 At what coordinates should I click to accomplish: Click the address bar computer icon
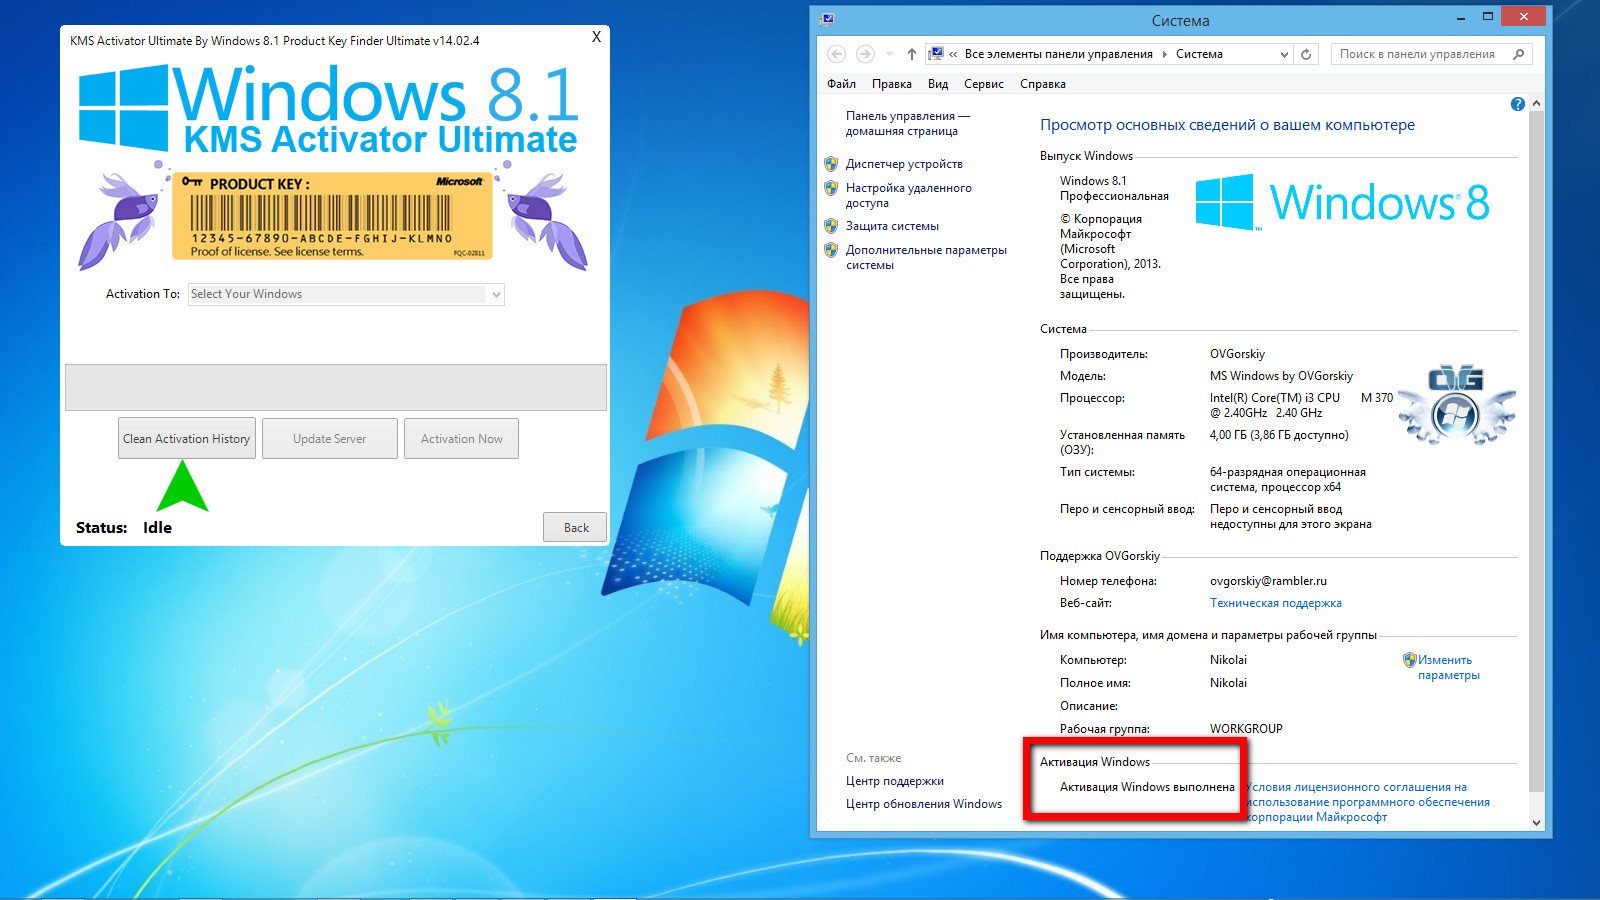click(935, 54)
